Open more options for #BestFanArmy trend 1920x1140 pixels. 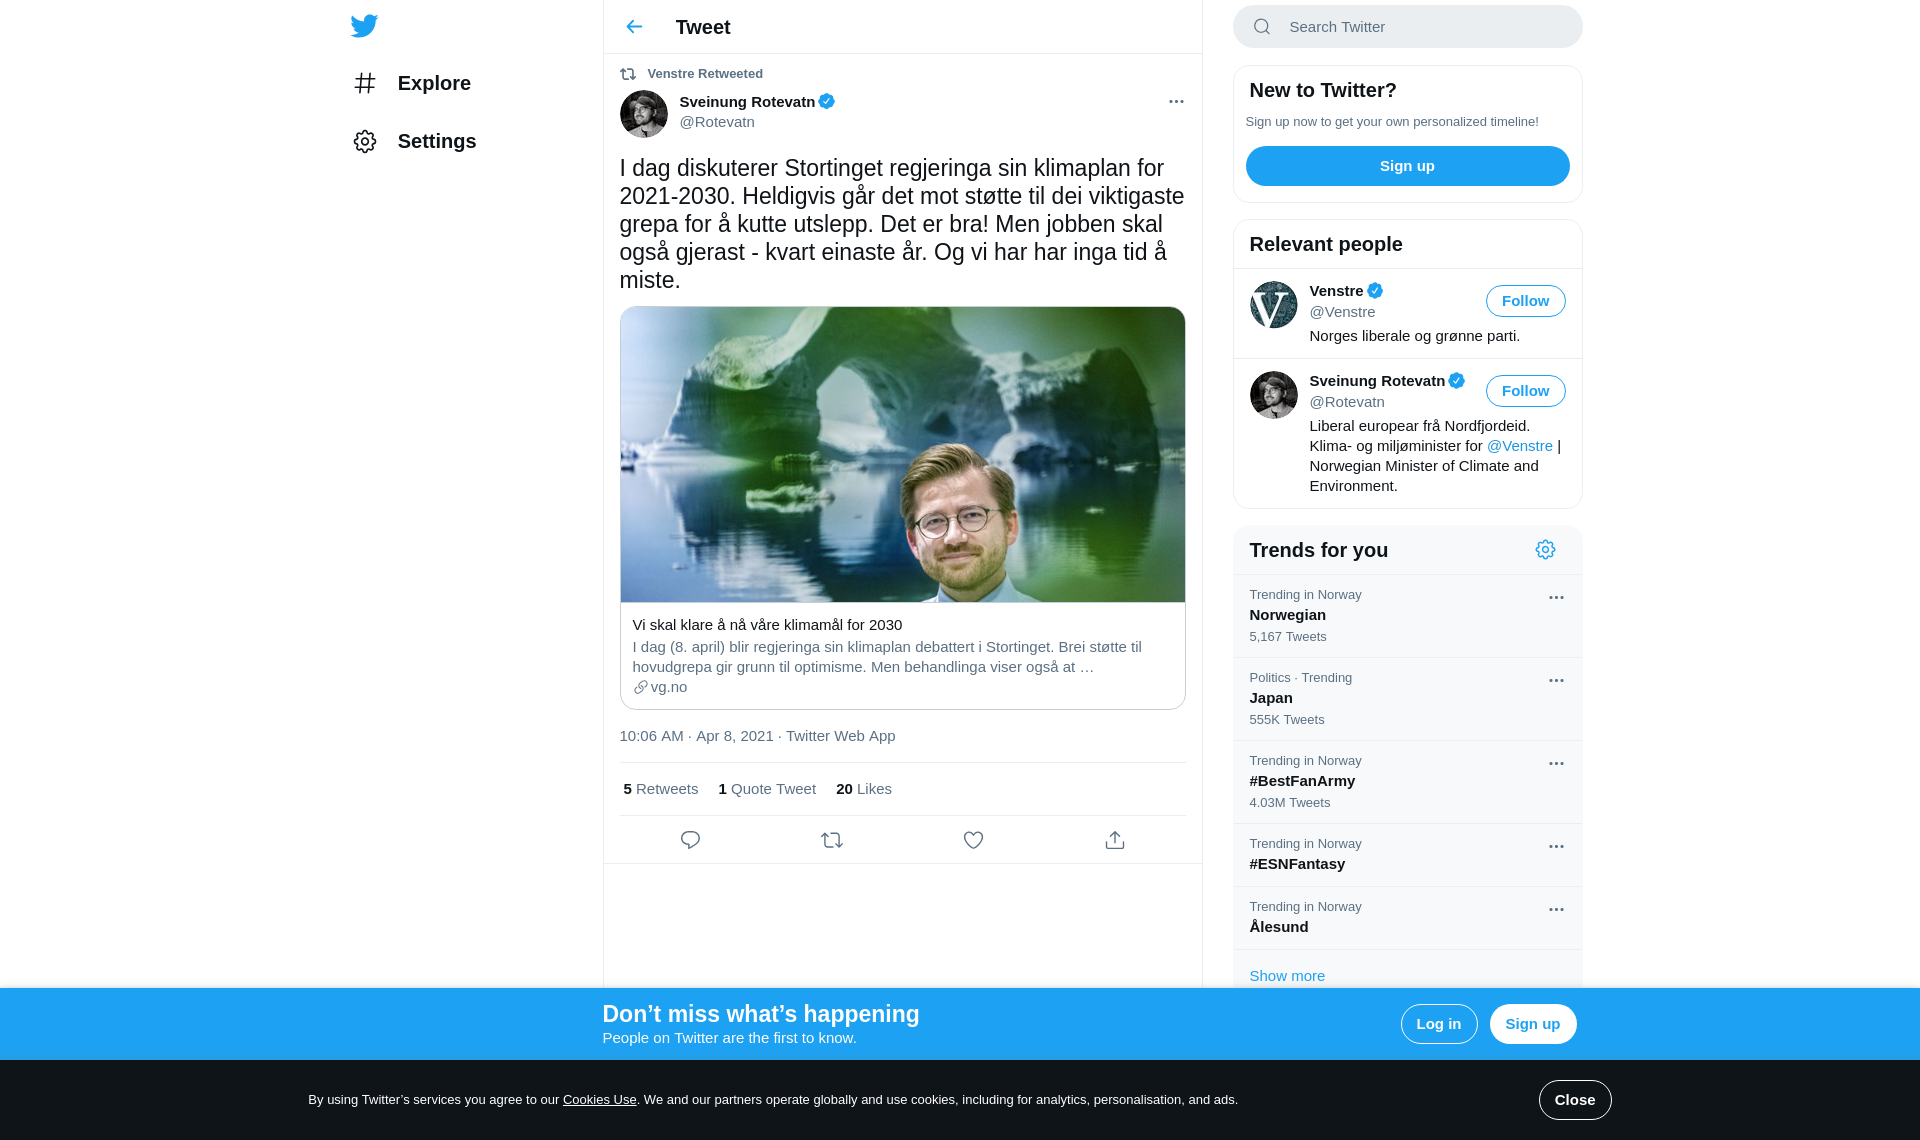pos(1556,764)
